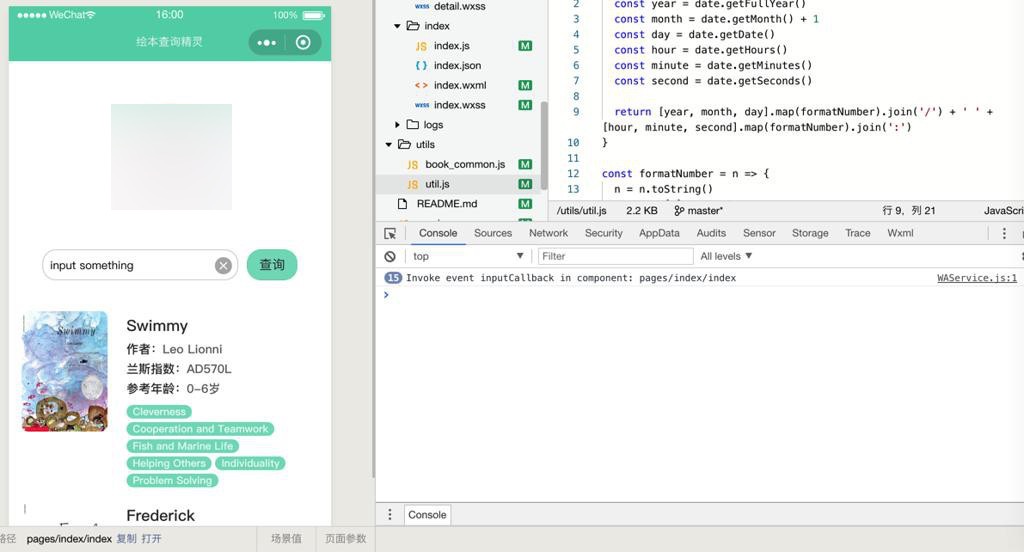Open the top context dropdown

468,256
